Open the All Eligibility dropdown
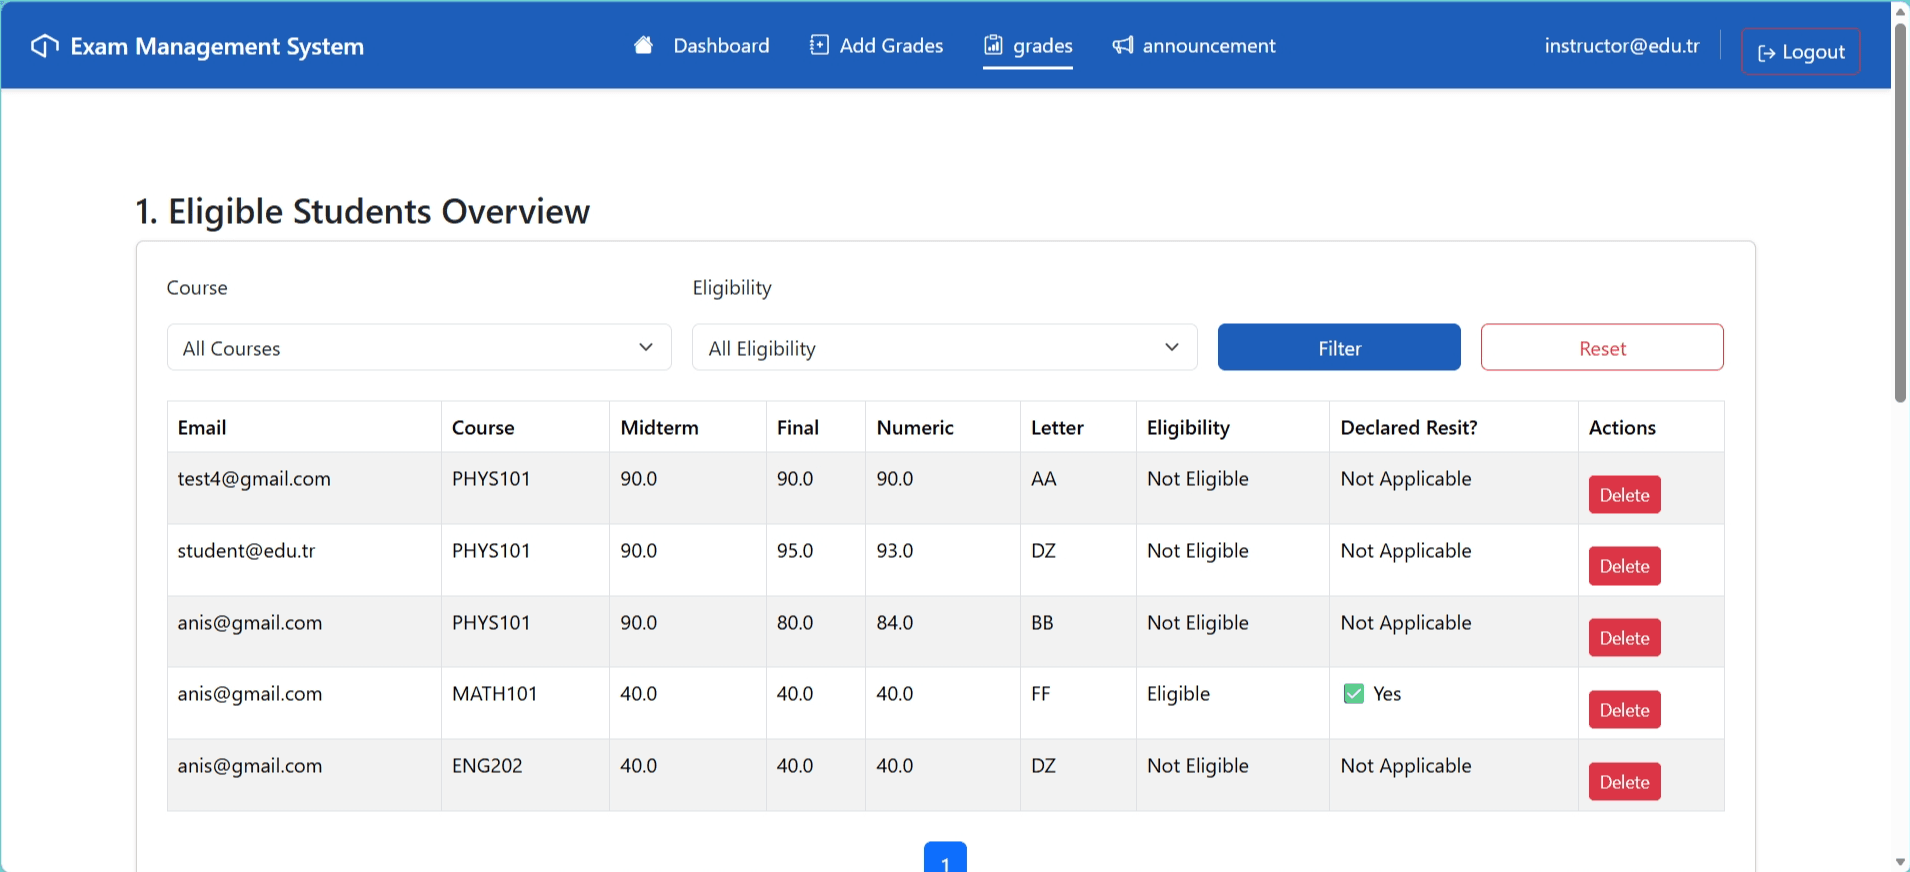This screenshot has height=872, width=1910. point(945,347)
